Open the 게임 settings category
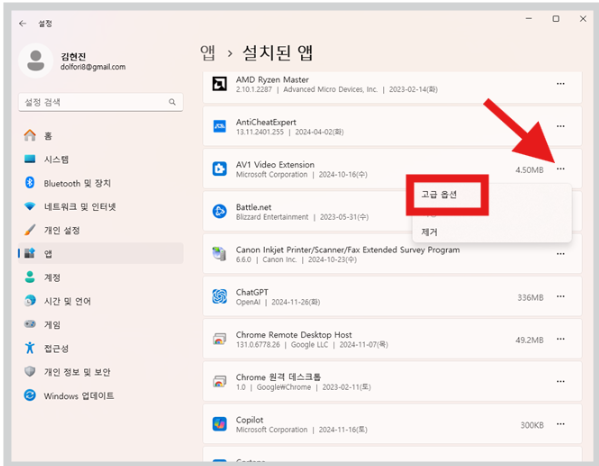The height and width of the screenshot is (466, 599). 100,325
